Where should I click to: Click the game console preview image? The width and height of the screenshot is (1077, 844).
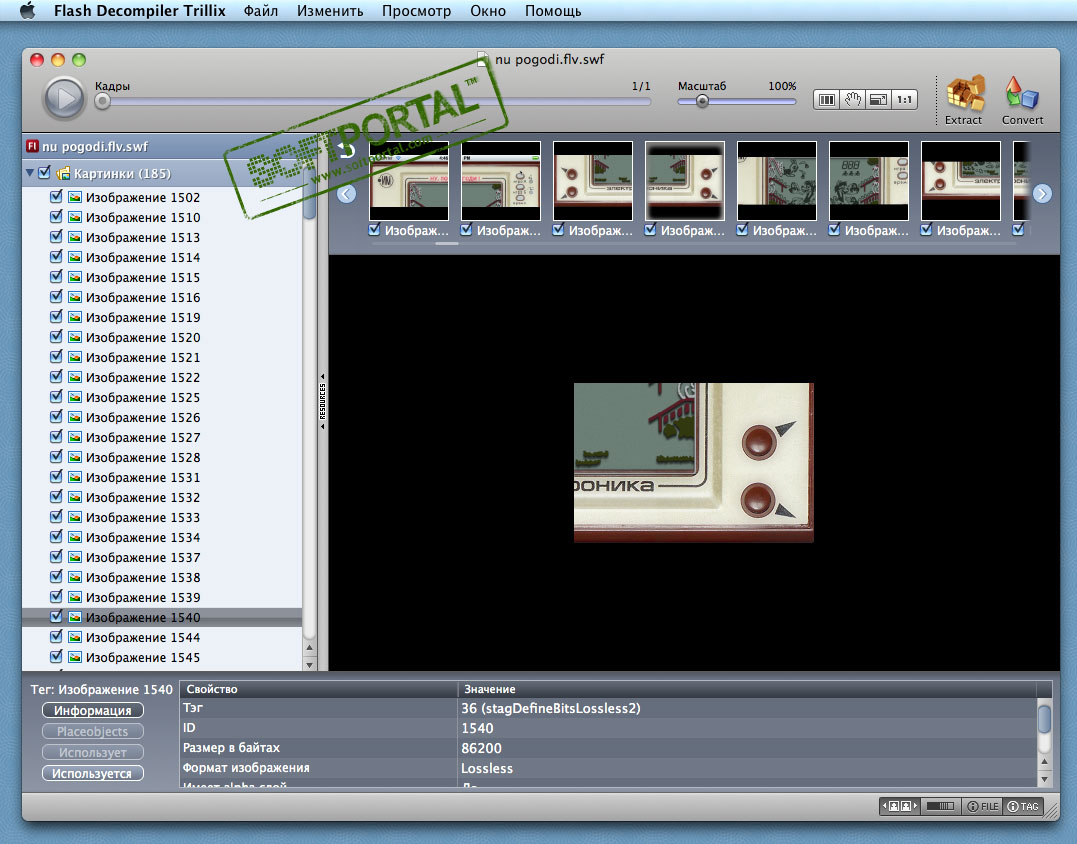pyautogui.click(x=694, y=463)
